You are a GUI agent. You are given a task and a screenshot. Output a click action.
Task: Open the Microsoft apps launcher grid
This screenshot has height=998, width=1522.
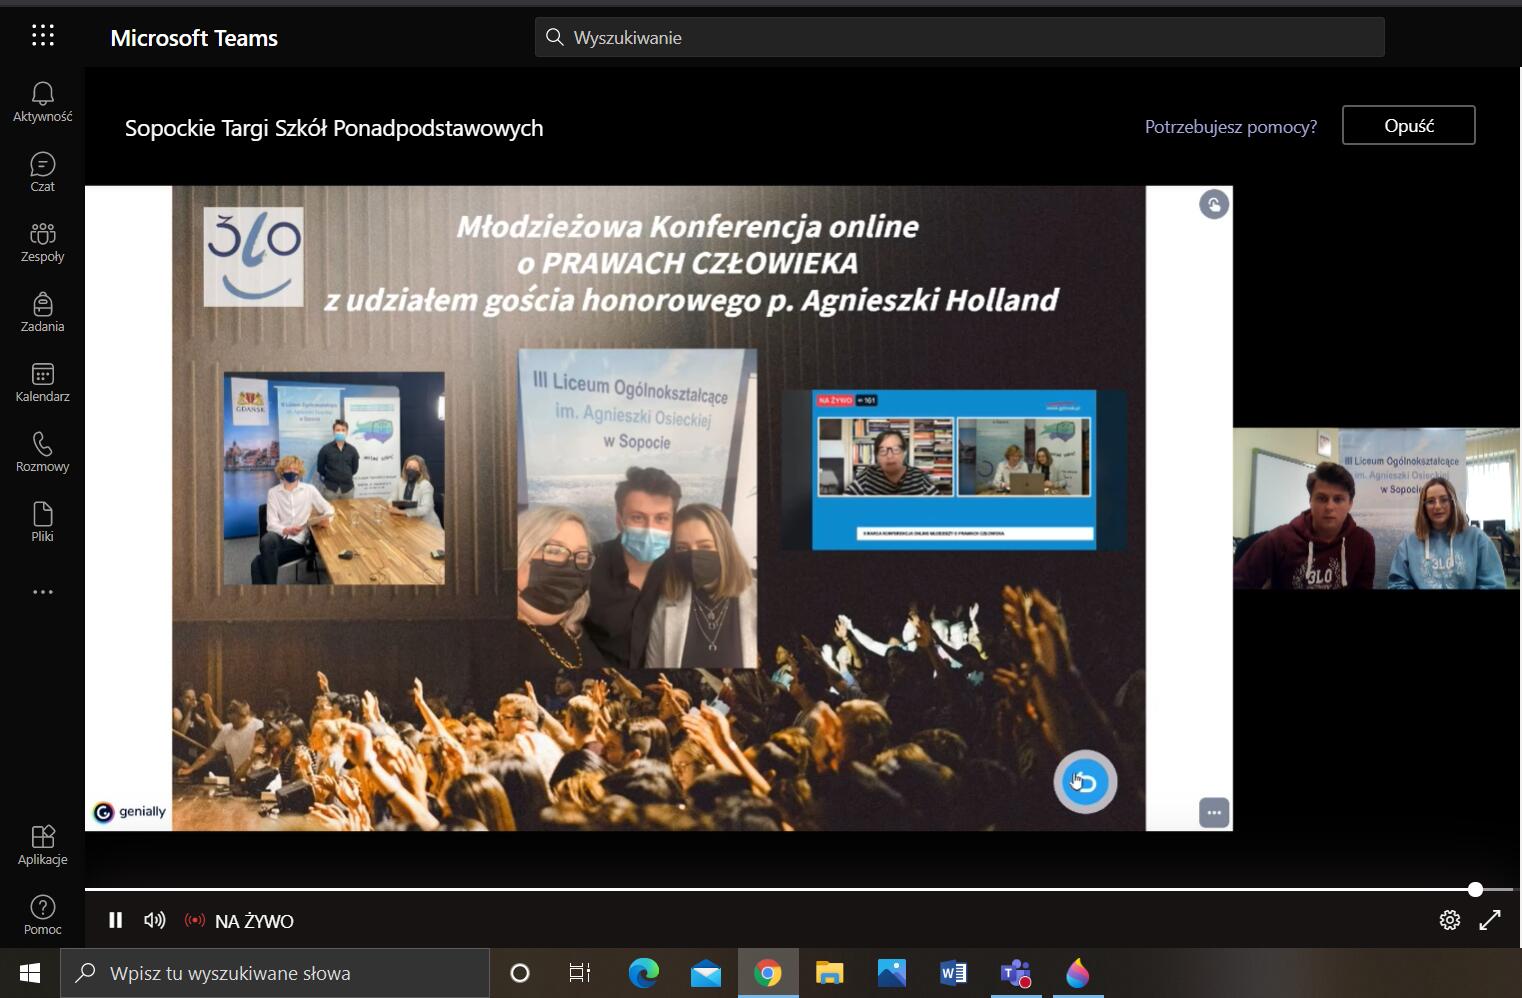tap(42, 37)
